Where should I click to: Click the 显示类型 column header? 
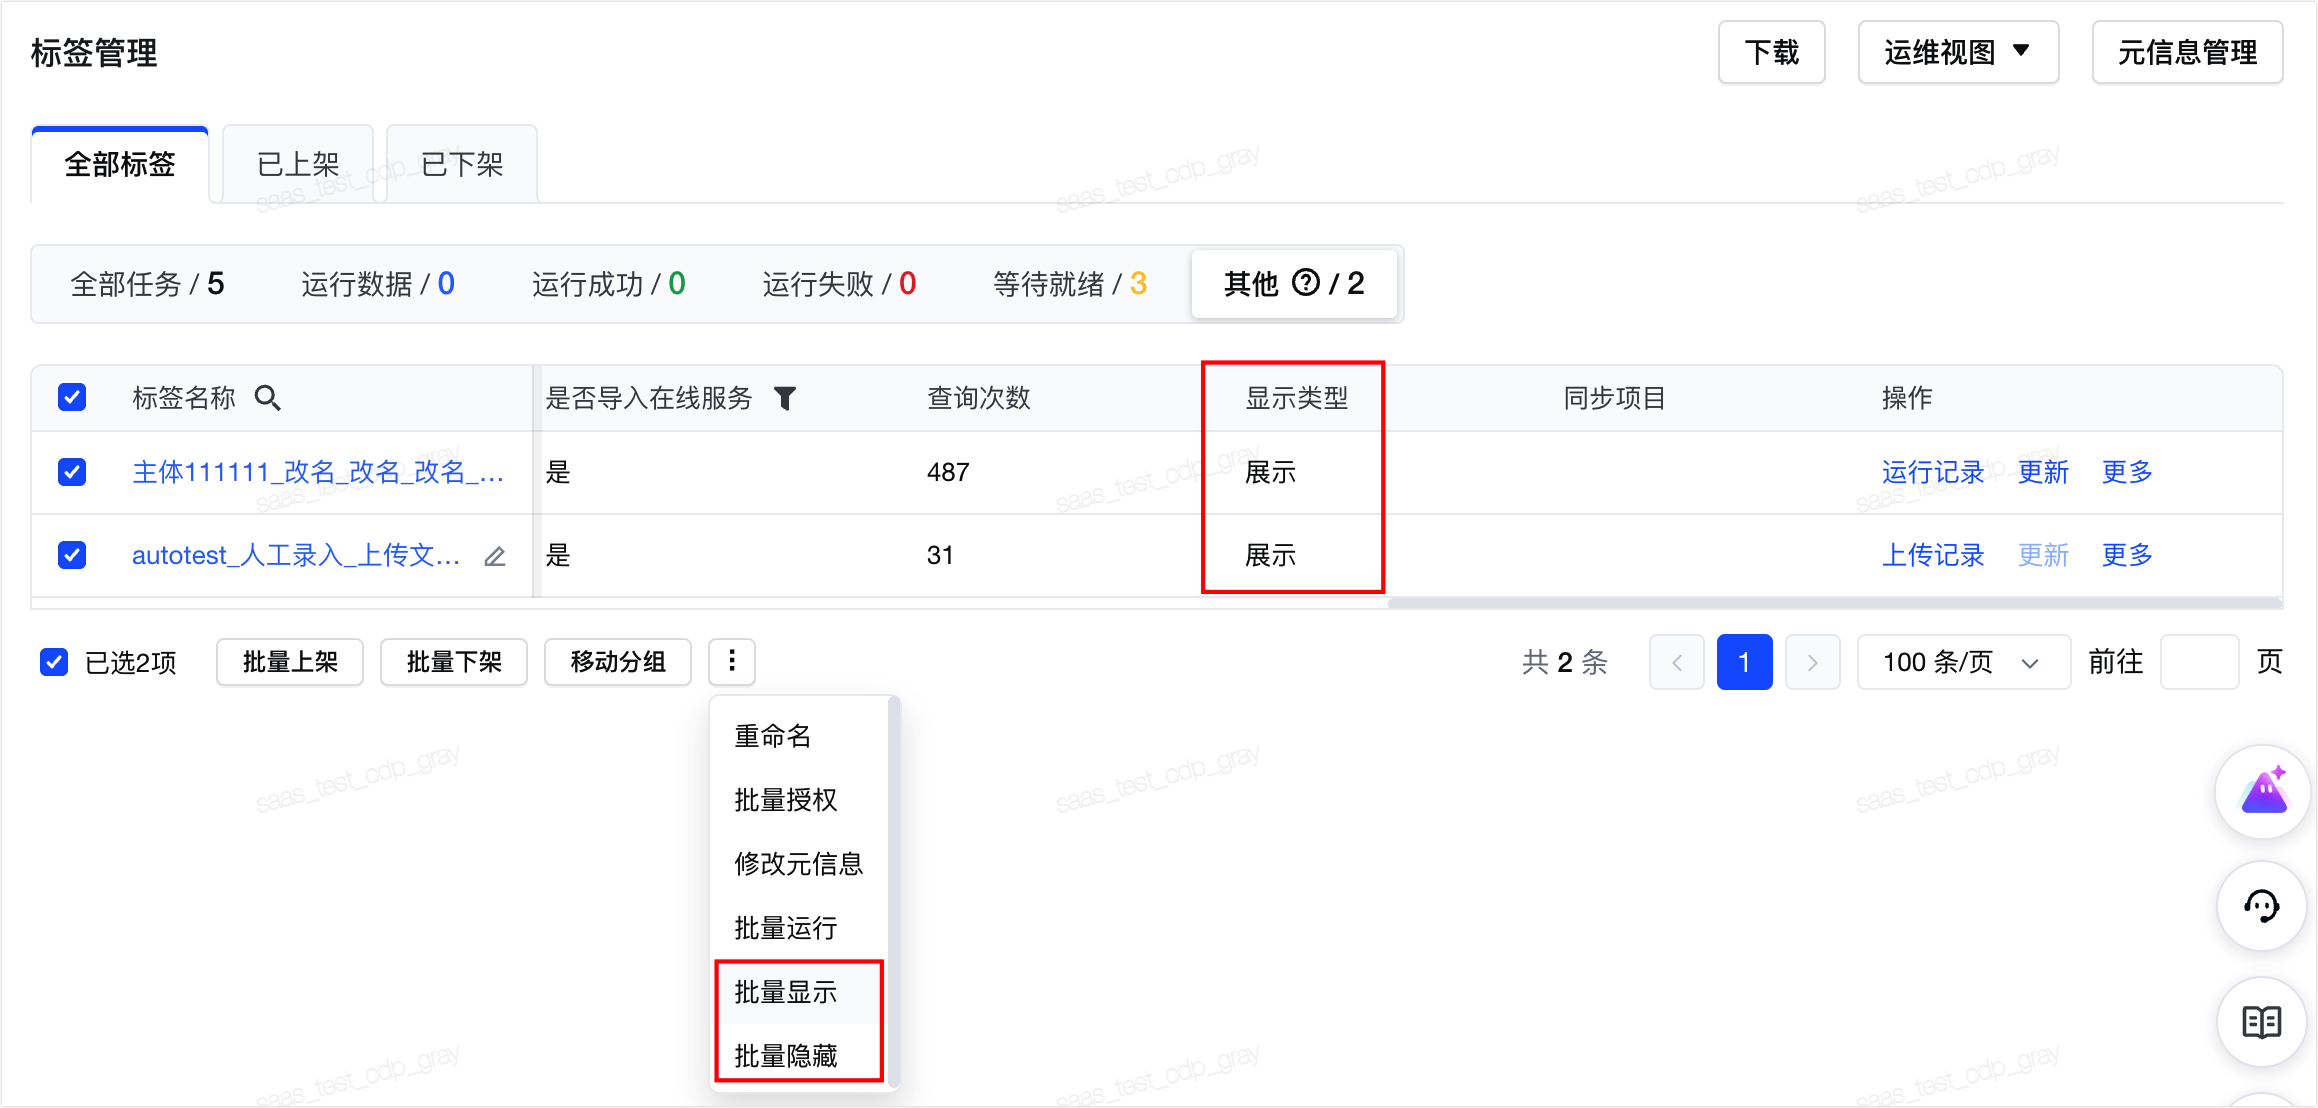(1297, 398)
